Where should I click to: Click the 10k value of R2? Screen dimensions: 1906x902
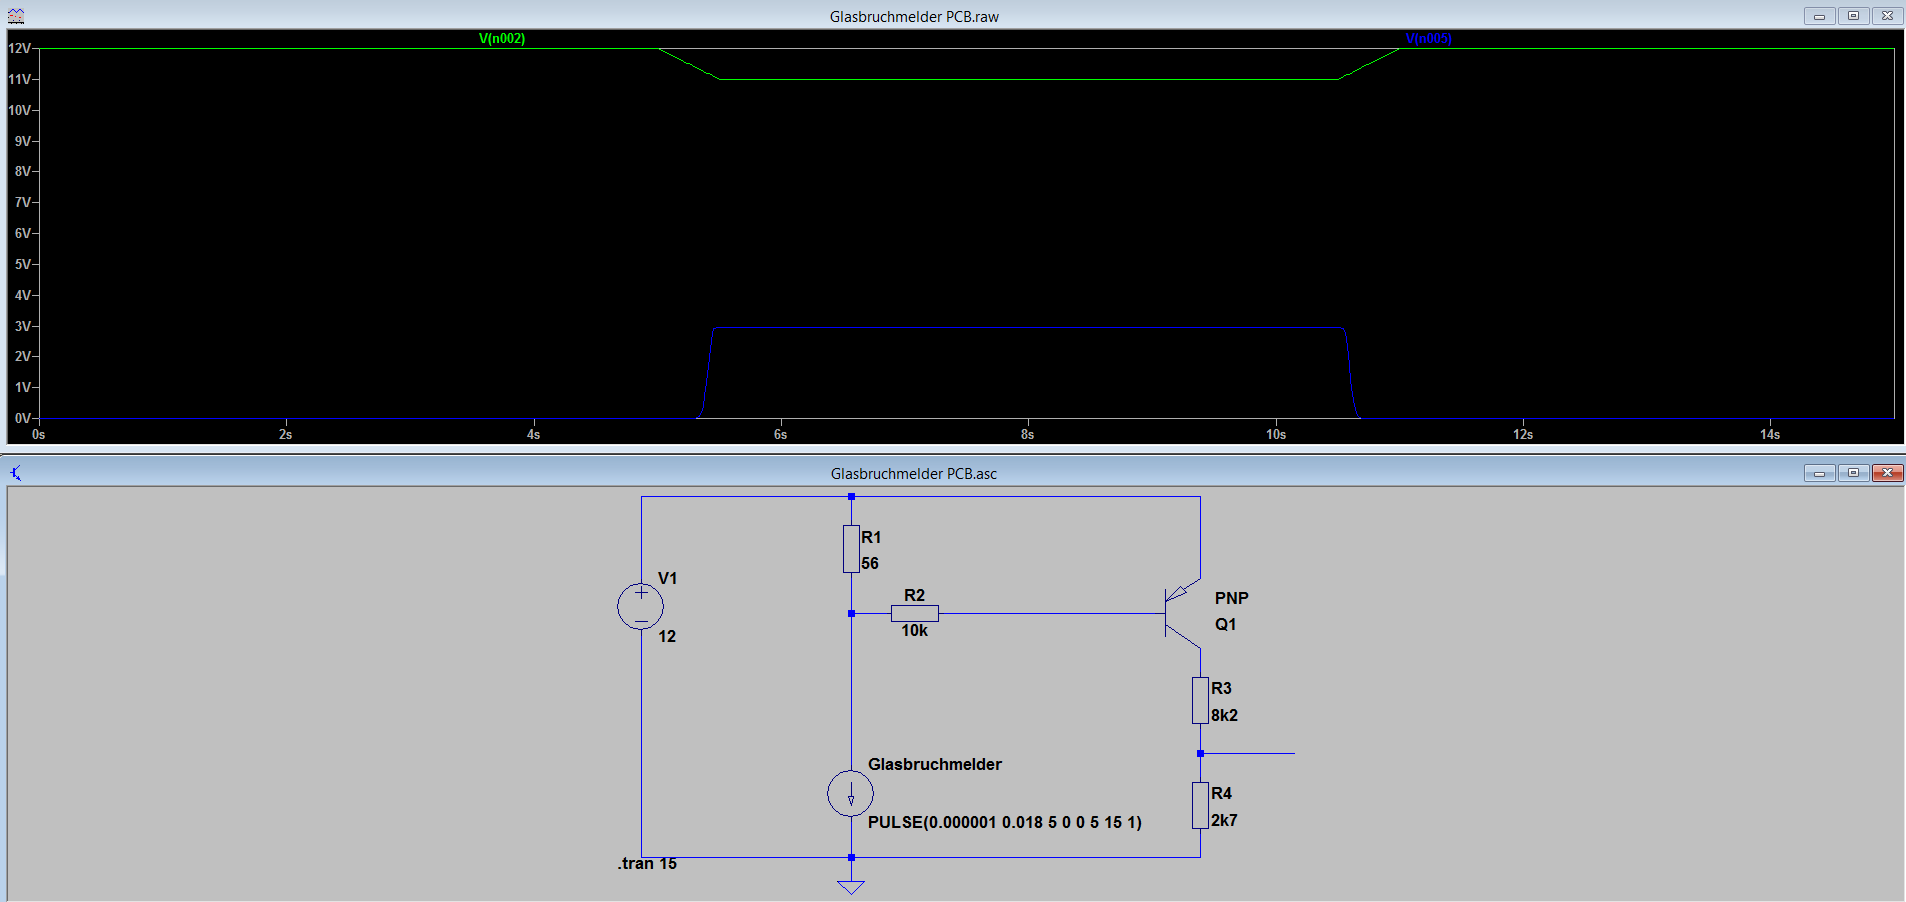(914, 631)
